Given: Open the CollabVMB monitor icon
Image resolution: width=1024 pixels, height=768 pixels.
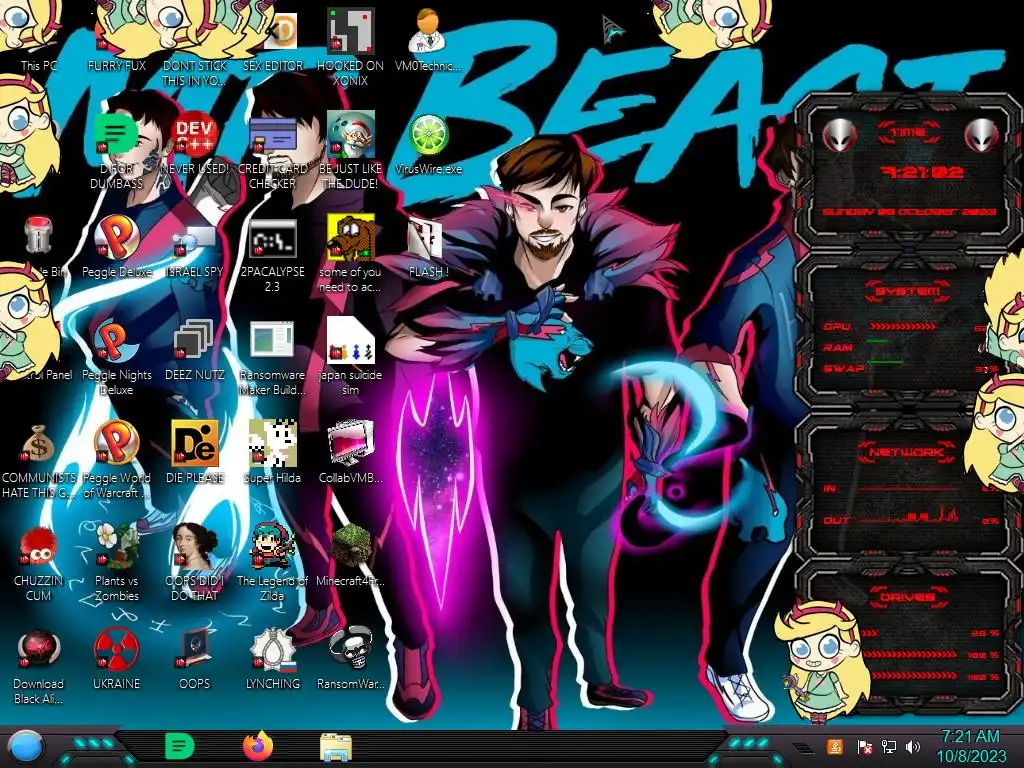Looking at the screenshot, I should 351,443.
